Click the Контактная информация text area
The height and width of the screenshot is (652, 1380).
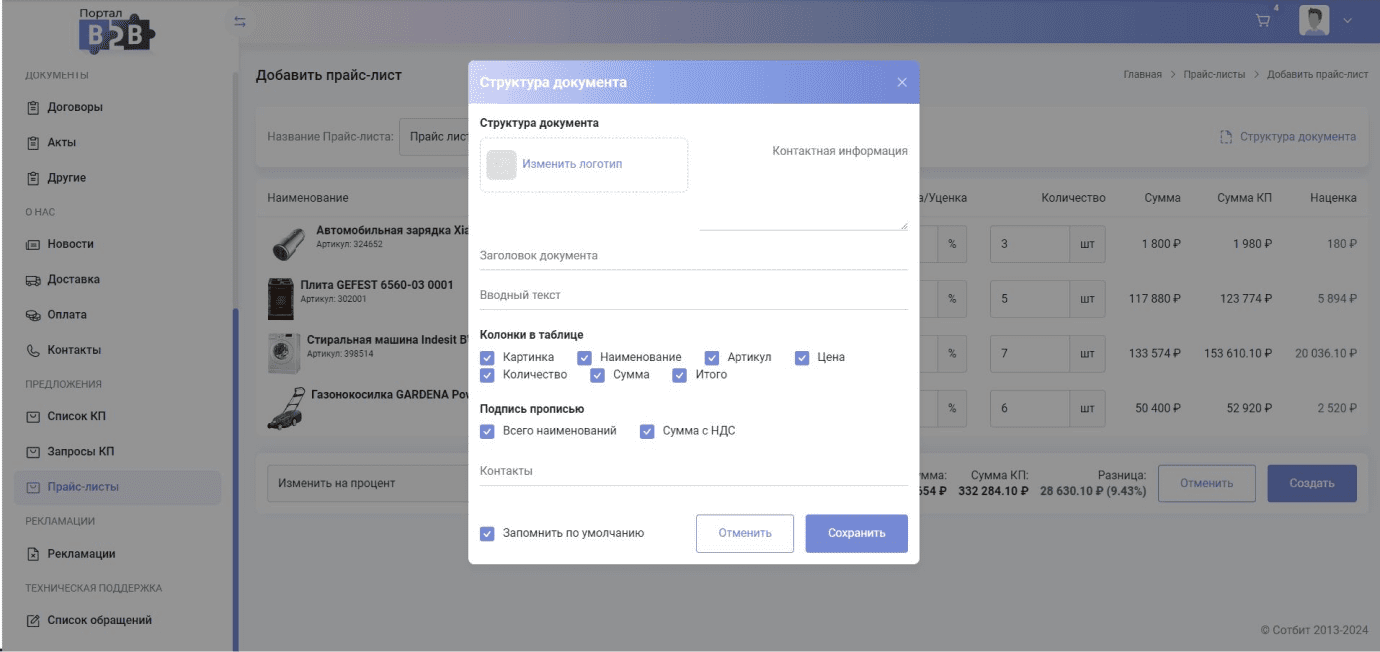click(x=803, y=185)
